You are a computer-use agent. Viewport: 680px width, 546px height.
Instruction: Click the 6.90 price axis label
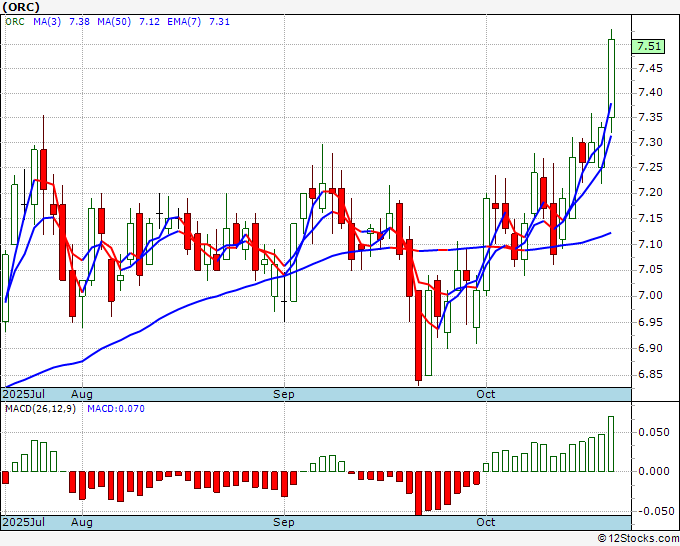pos(651,348)
